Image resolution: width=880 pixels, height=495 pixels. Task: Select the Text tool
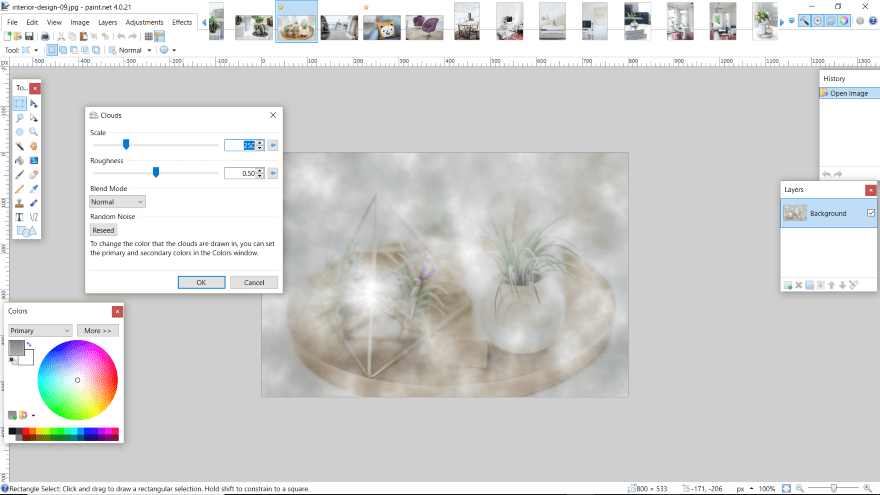(x=20, y=217)
